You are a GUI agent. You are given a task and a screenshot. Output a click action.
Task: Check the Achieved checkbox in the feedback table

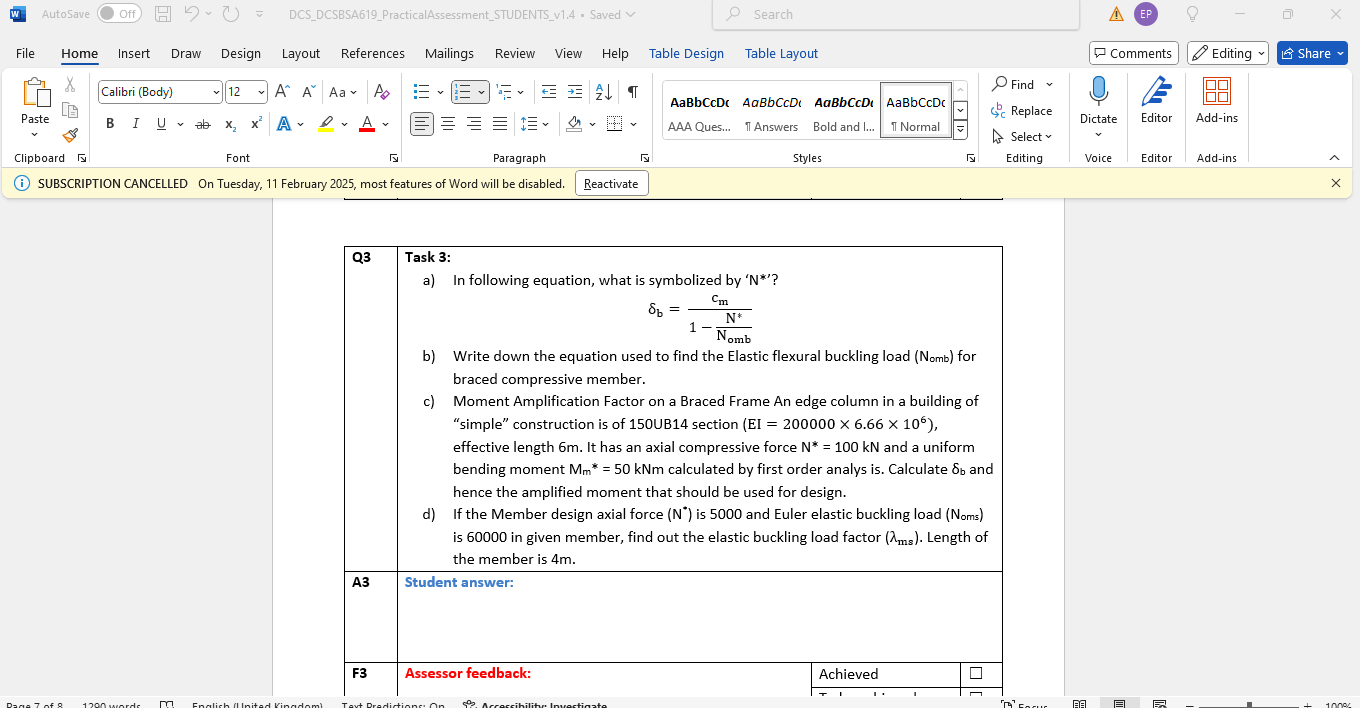point(975,673)
